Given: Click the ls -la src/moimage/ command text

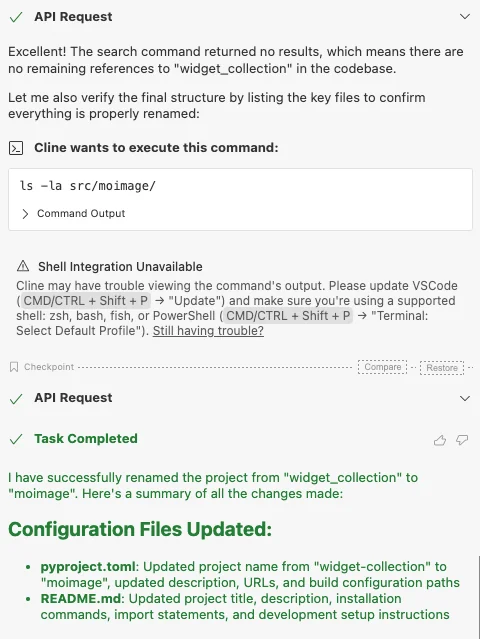Looking at the screenshot, I should [88, 186].
